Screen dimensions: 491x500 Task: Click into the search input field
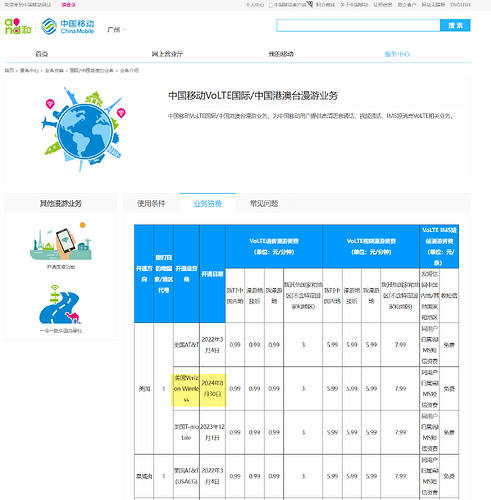(358, 25)
